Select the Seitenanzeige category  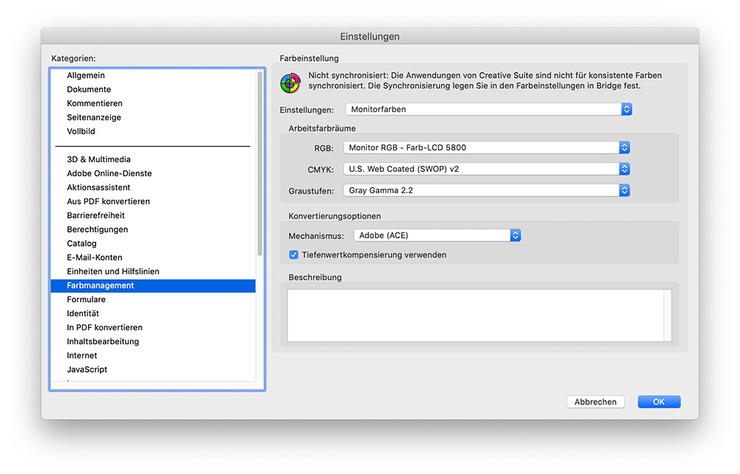pyautogui.click(x=153, y=118)
